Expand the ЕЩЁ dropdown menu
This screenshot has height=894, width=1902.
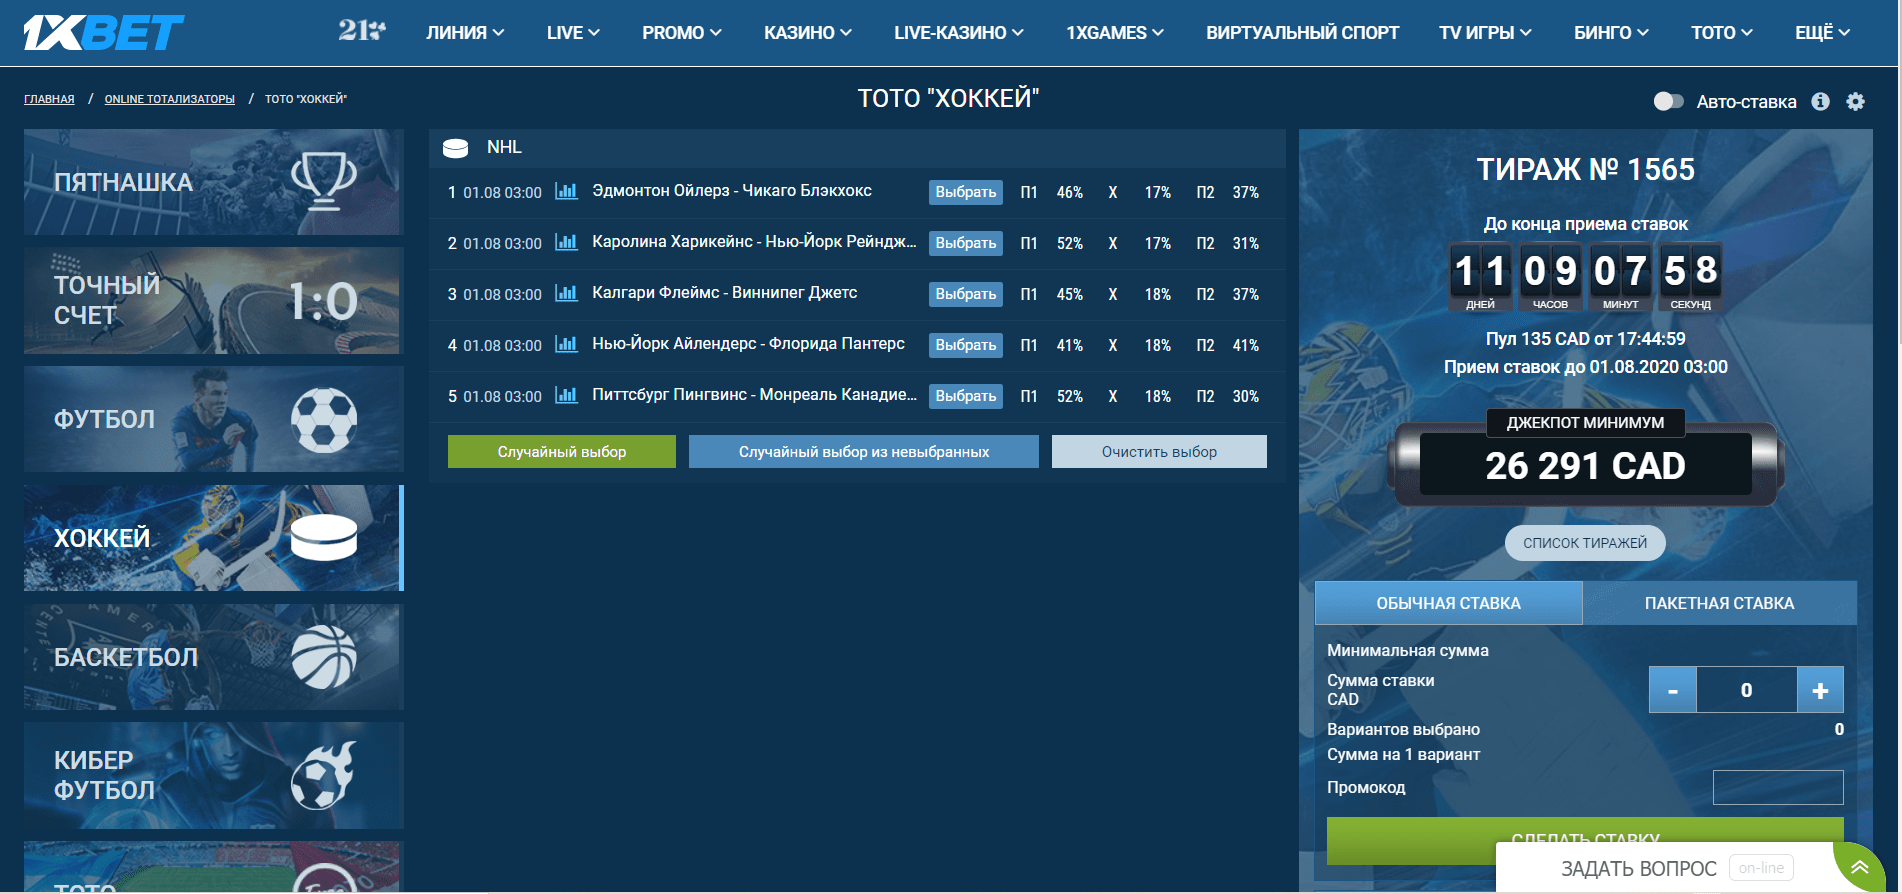[x=1822, y=33]
